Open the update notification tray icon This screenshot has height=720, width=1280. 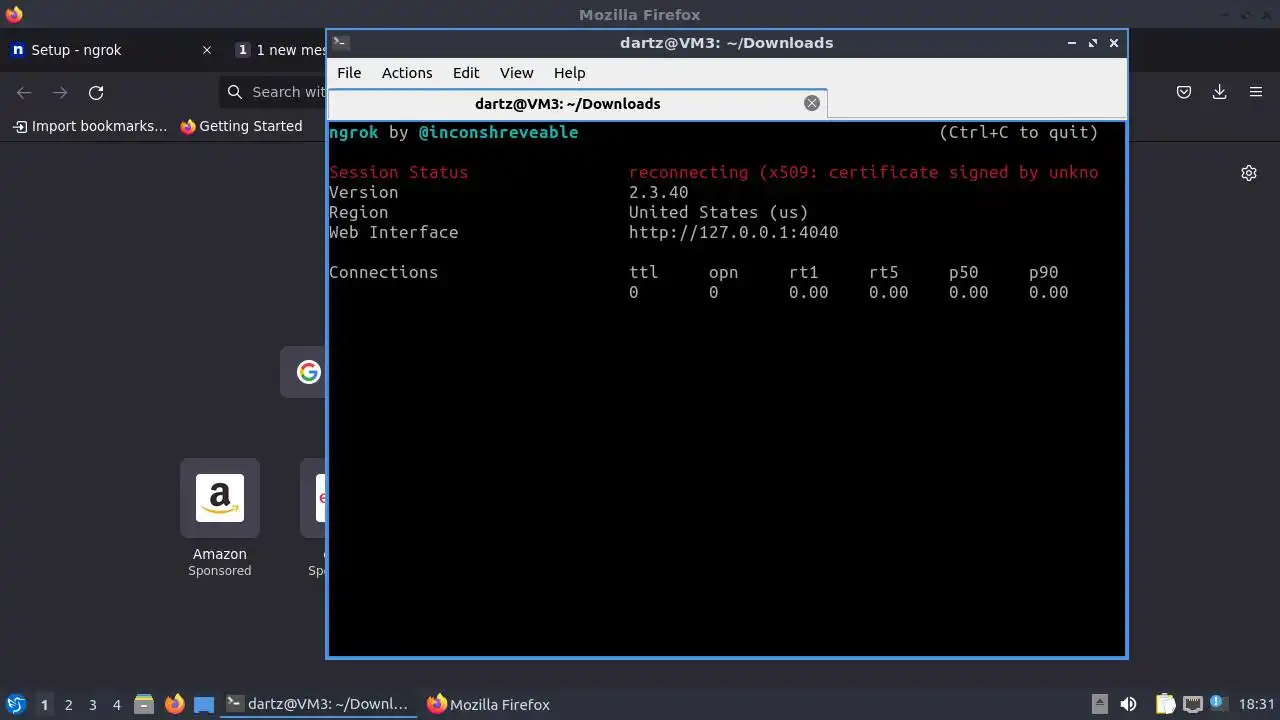tap(1218, 704)
